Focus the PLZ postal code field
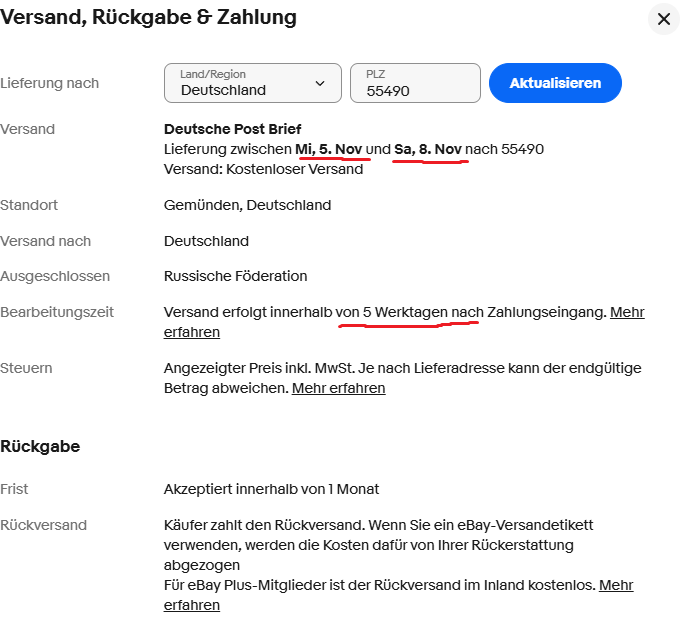 (x=415, y=84)
